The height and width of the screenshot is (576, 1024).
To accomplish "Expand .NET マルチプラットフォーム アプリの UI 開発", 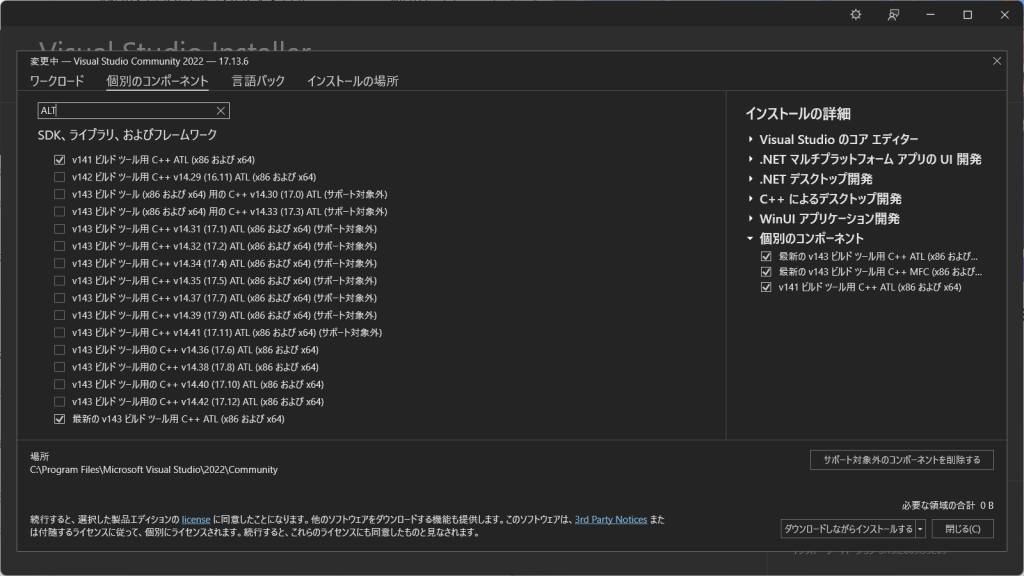I will (x=750, y=159).
